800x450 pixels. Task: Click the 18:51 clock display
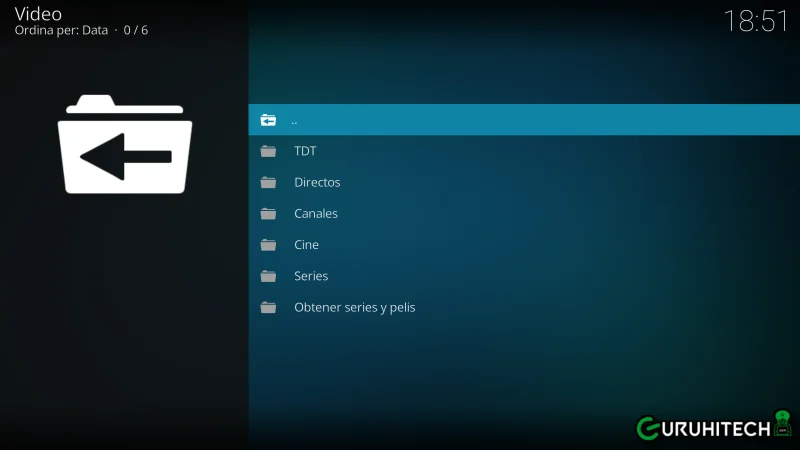point(755,21)
